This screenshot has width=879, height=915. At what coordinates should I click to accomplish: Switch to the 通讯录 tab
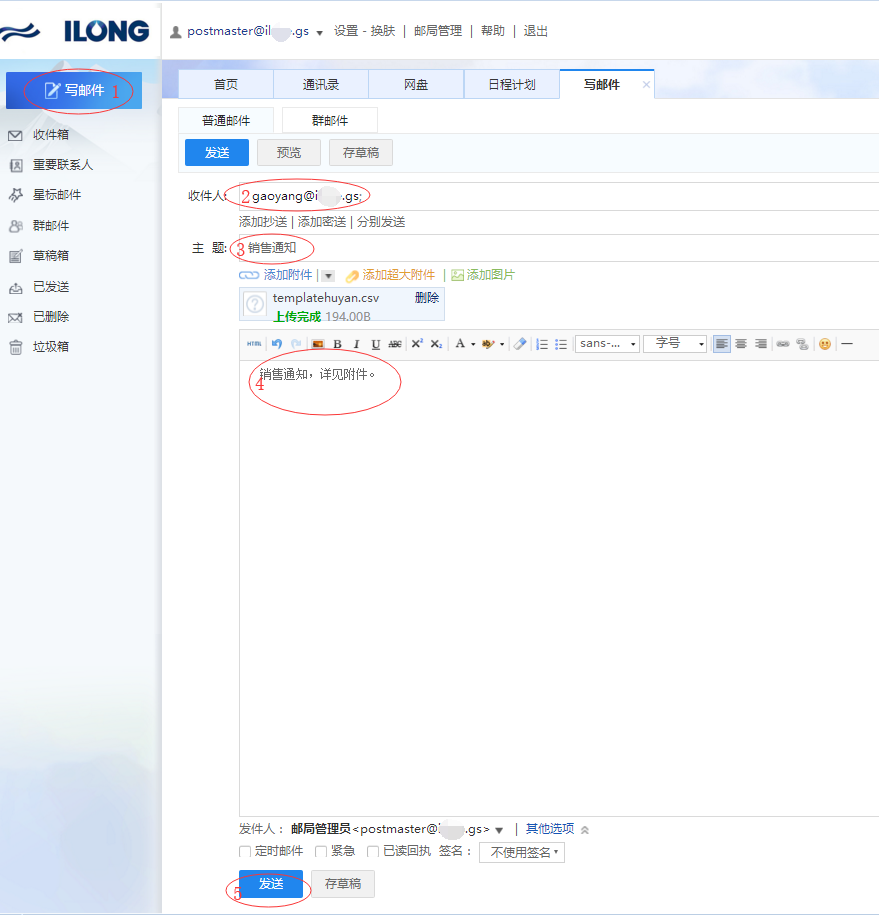click(x=321, y=85)
